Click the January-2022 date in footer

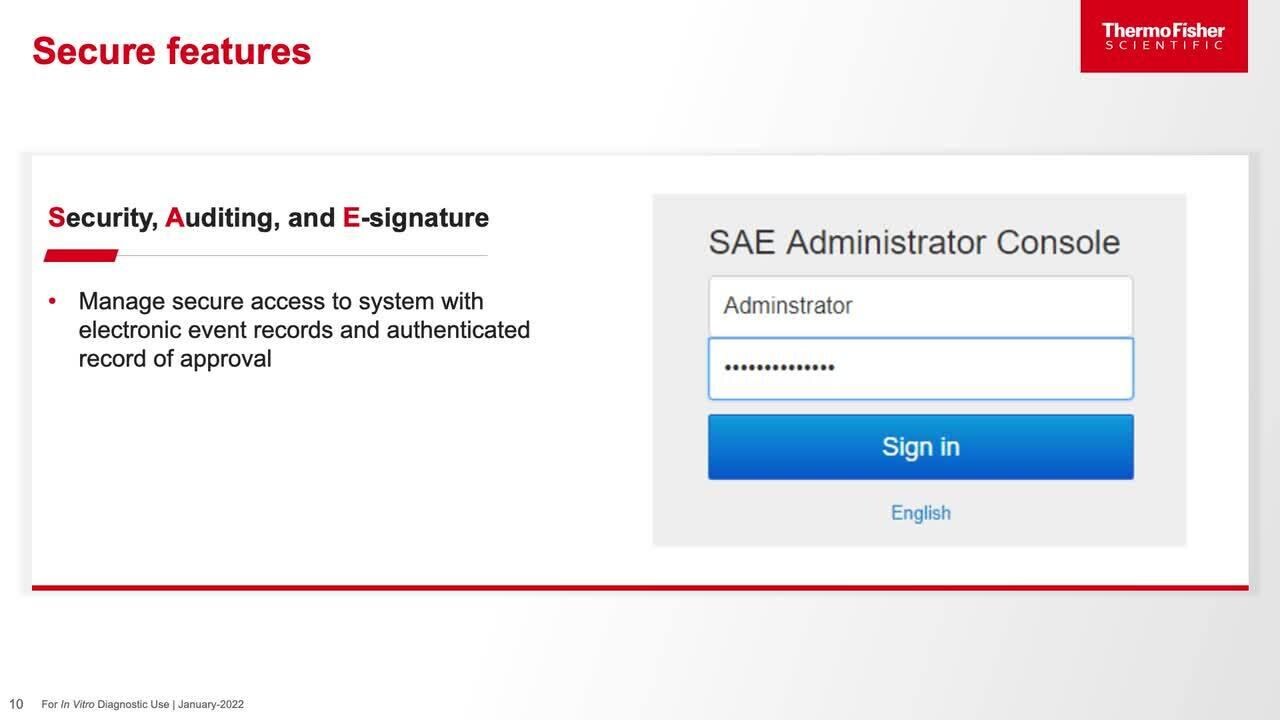211,705
